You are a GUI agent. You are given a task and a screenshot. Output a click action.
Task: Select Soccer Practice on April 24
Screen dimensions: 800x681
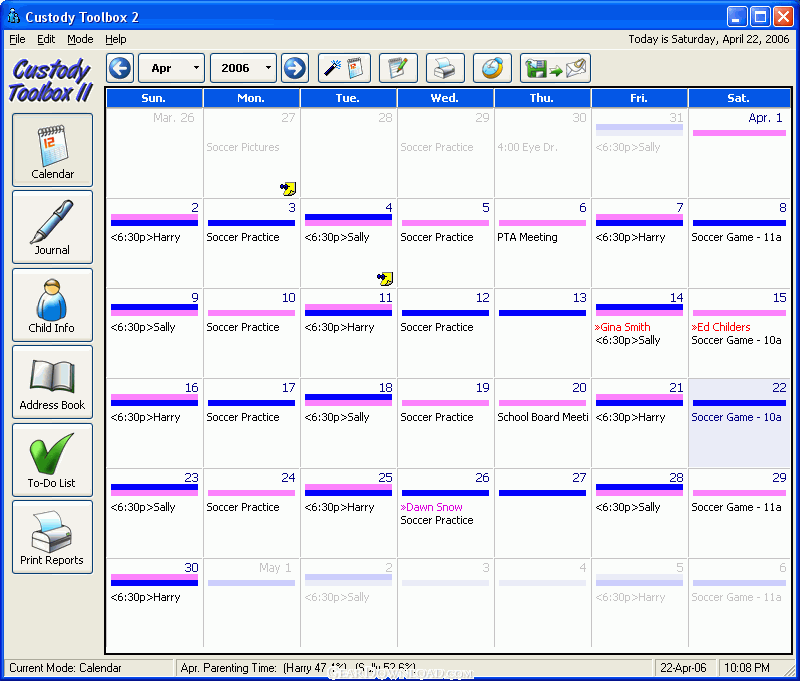click(x=243, y=507)
